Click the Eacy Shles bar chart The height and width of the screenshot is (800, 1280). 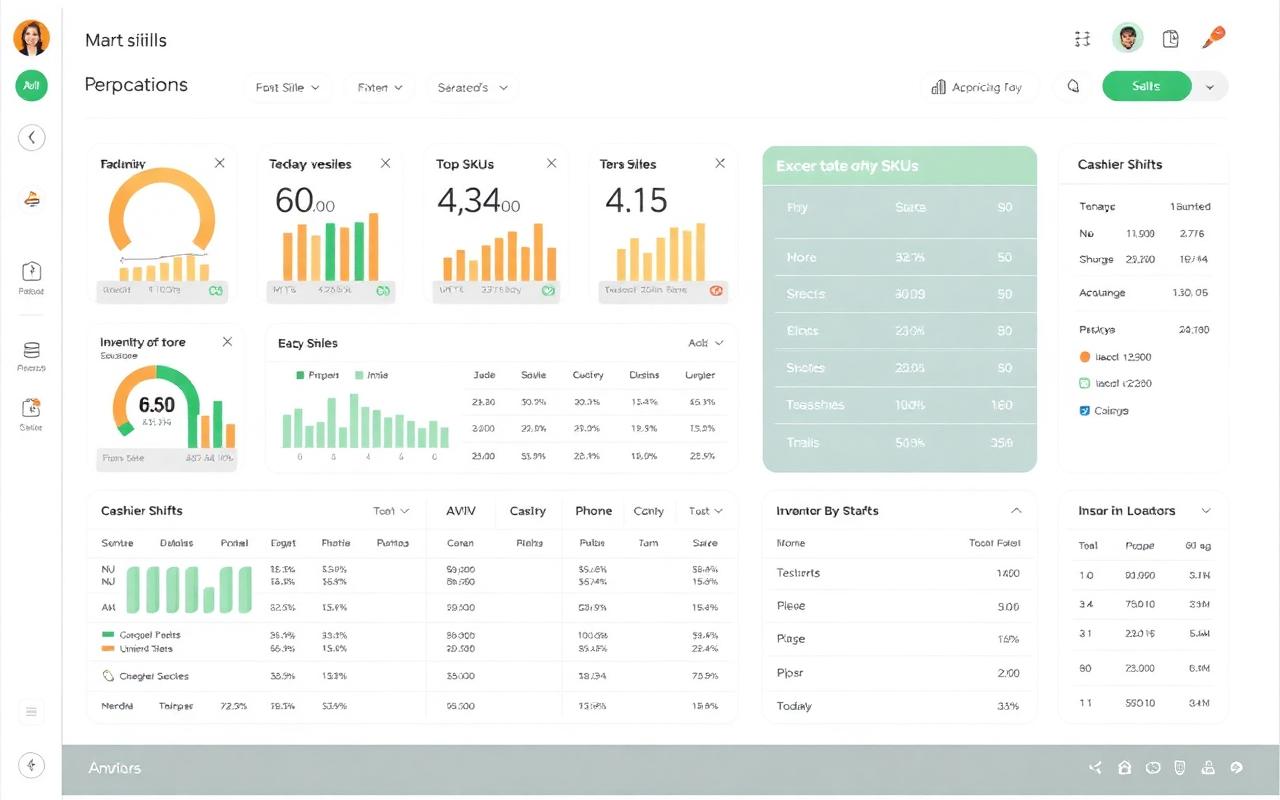366,421
